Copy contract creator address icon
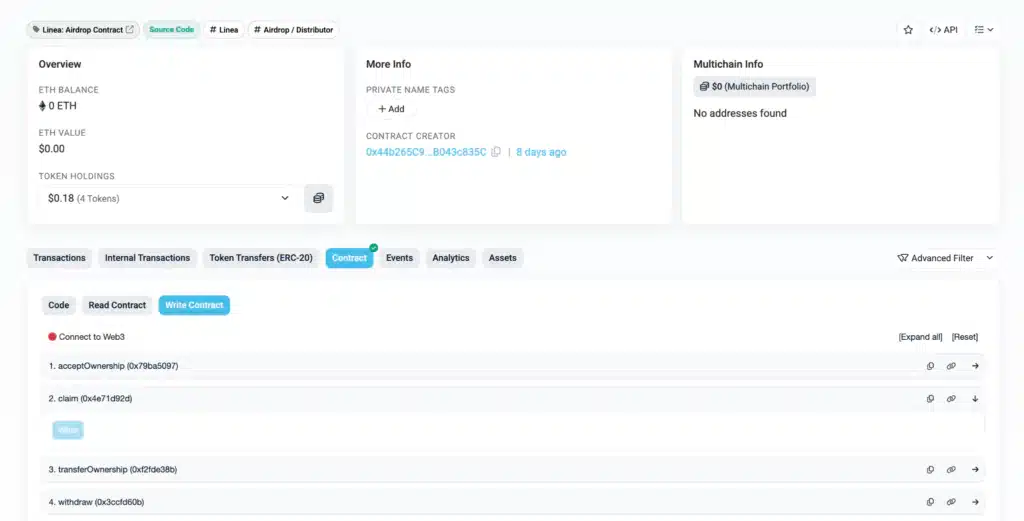Screen dimensions: 1024x521 click(x=496, y=152)
